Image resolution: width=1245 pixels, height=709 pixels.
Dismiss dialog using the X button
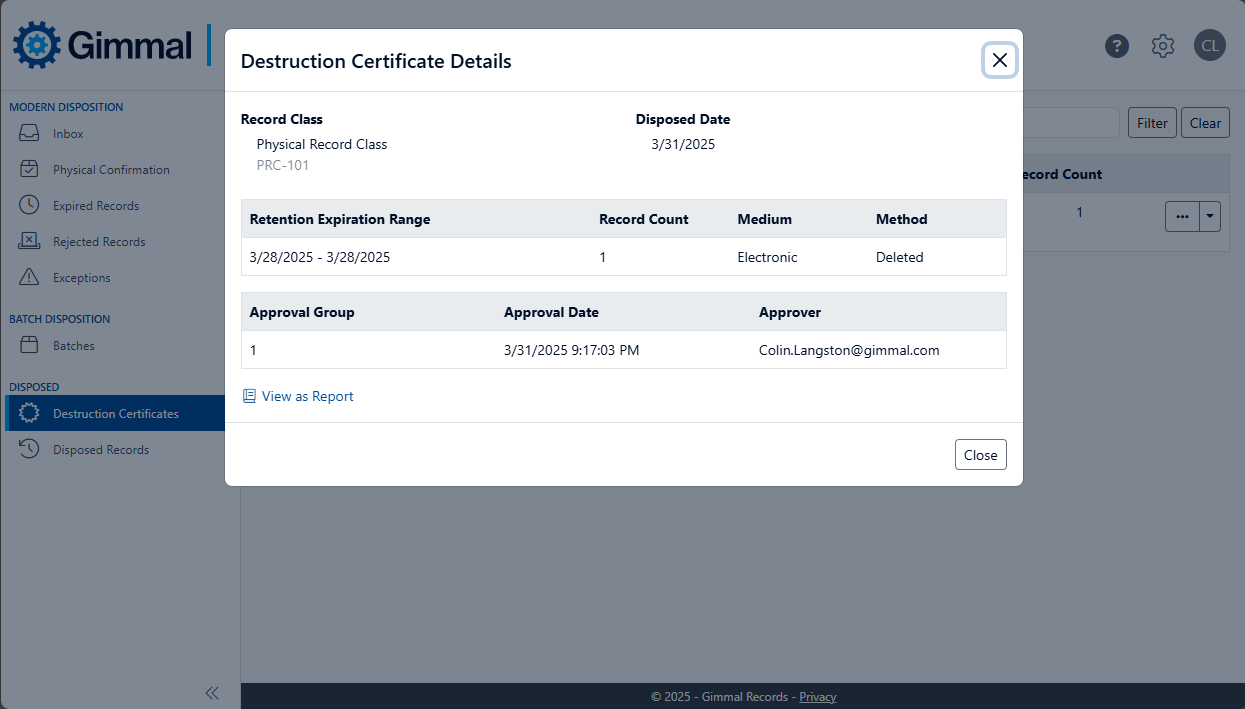point(999,60)
